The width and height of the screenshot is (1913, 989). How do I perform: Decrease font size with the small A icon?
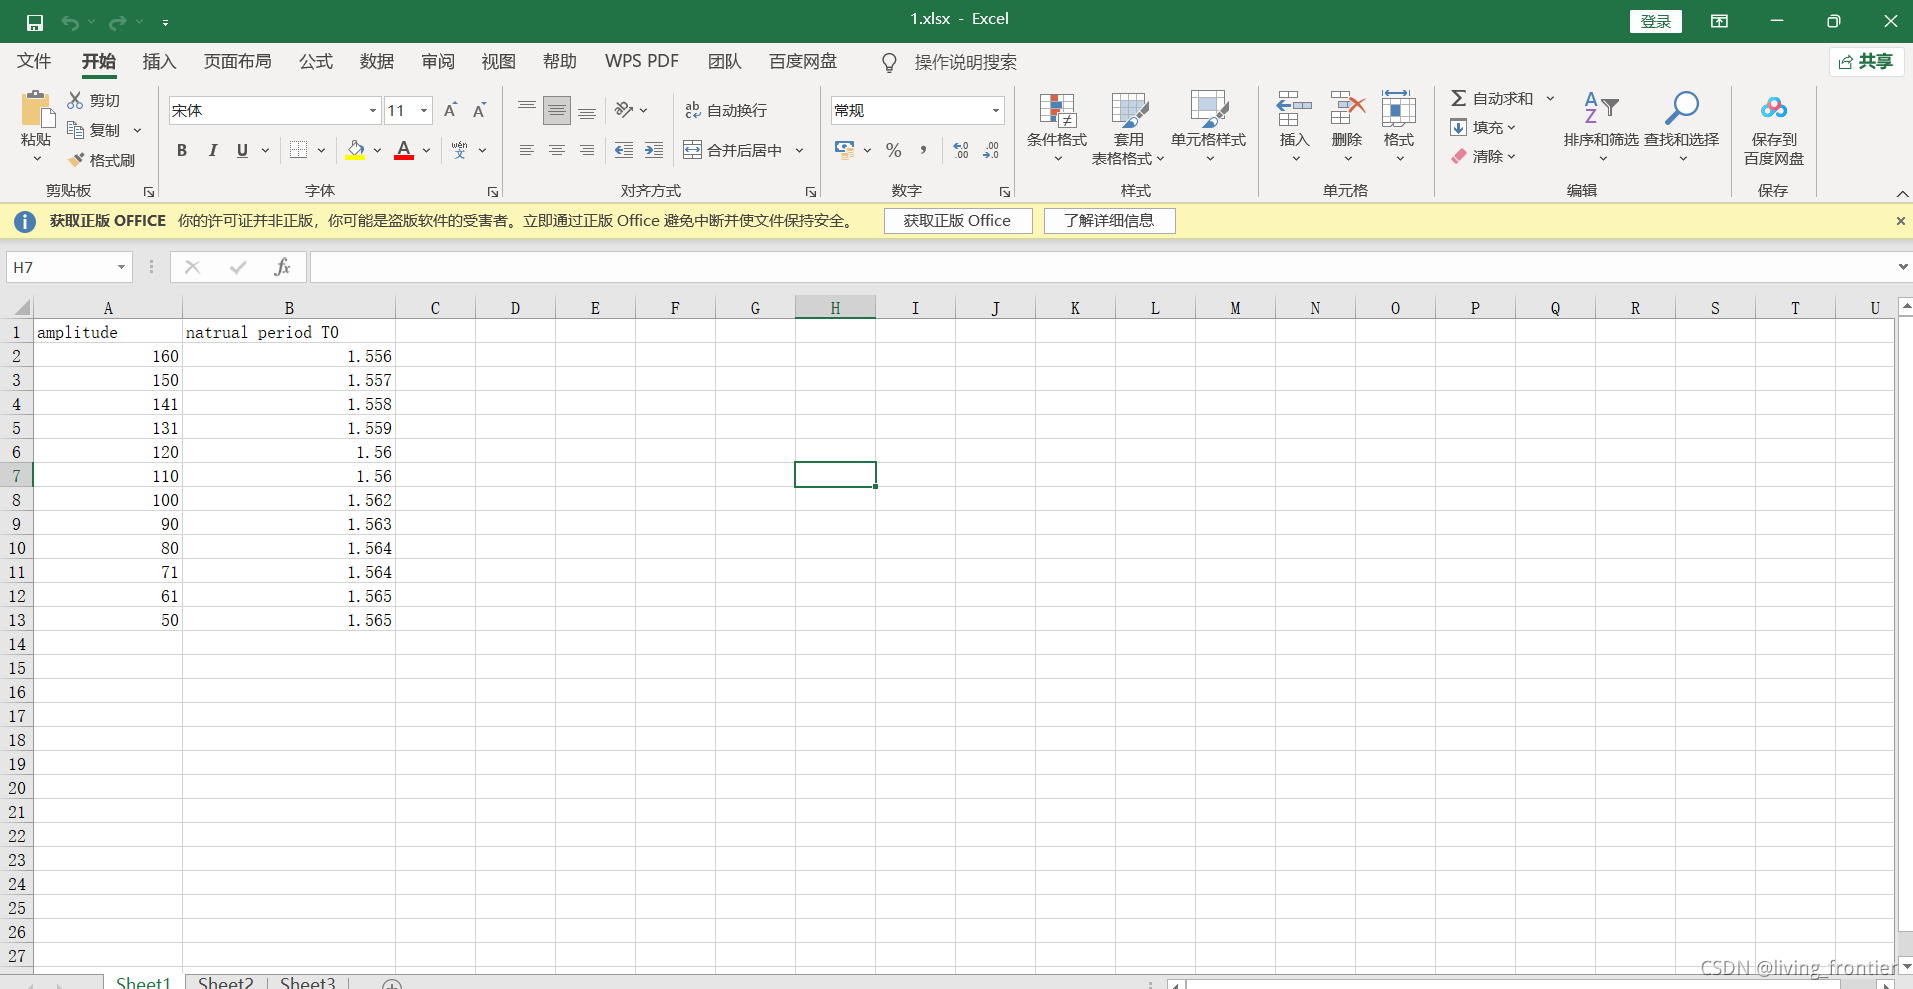click(480, 110)
